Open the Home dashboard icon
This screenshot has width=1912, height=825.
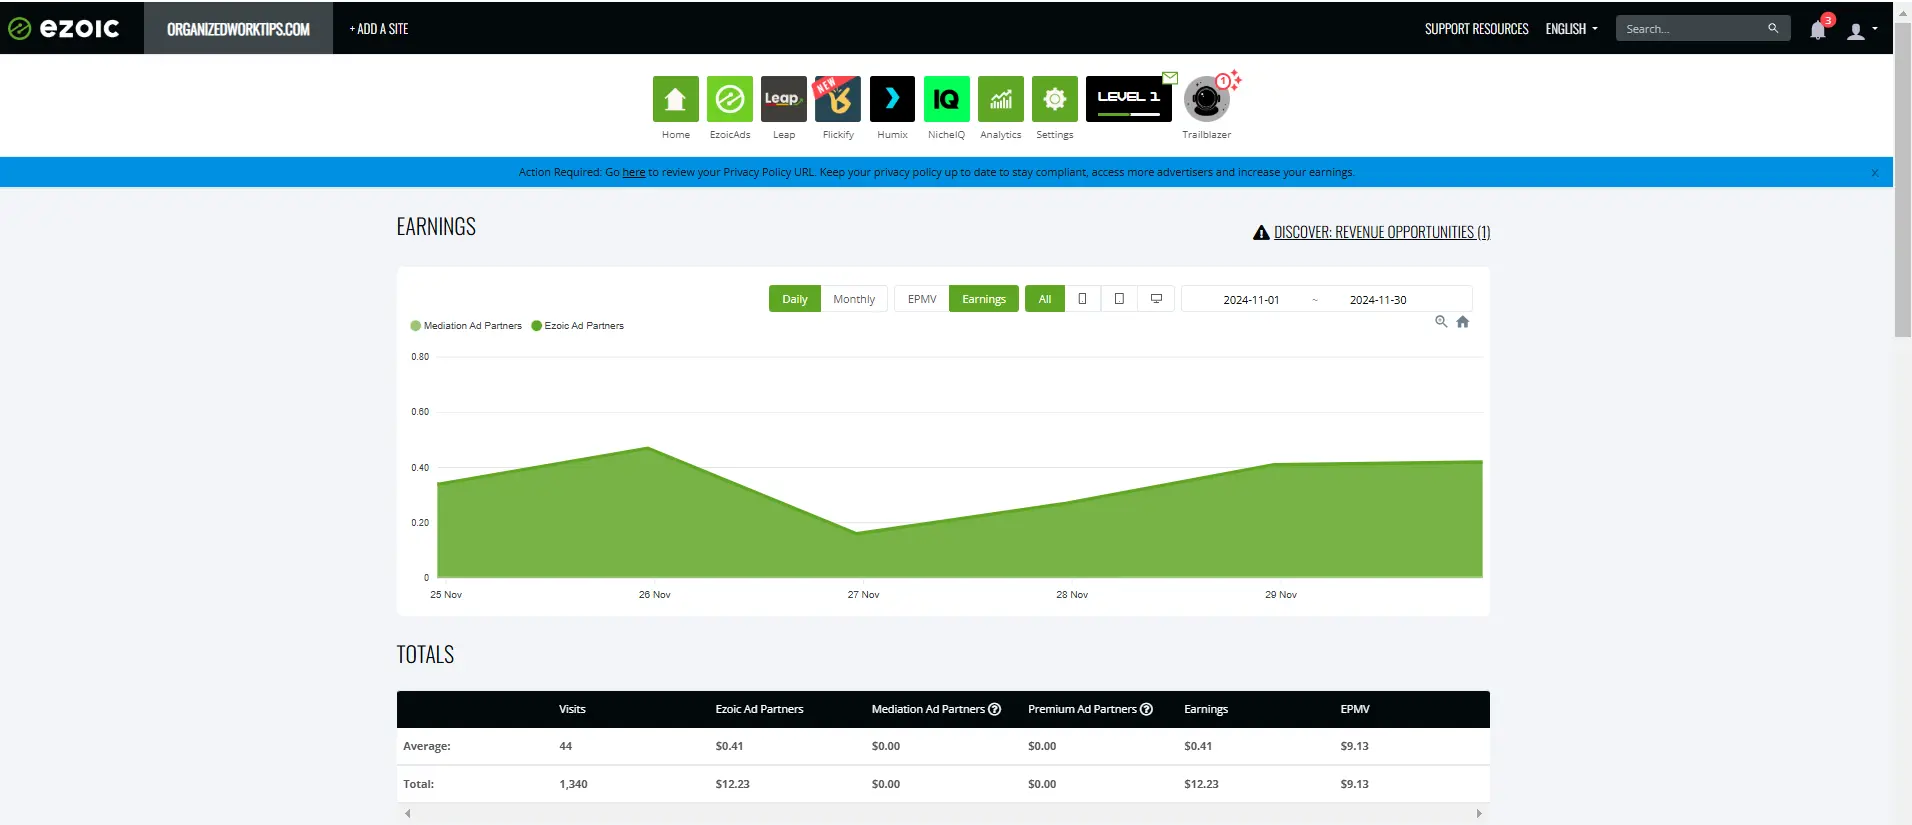pyautogui.click(x=675, y=99)
